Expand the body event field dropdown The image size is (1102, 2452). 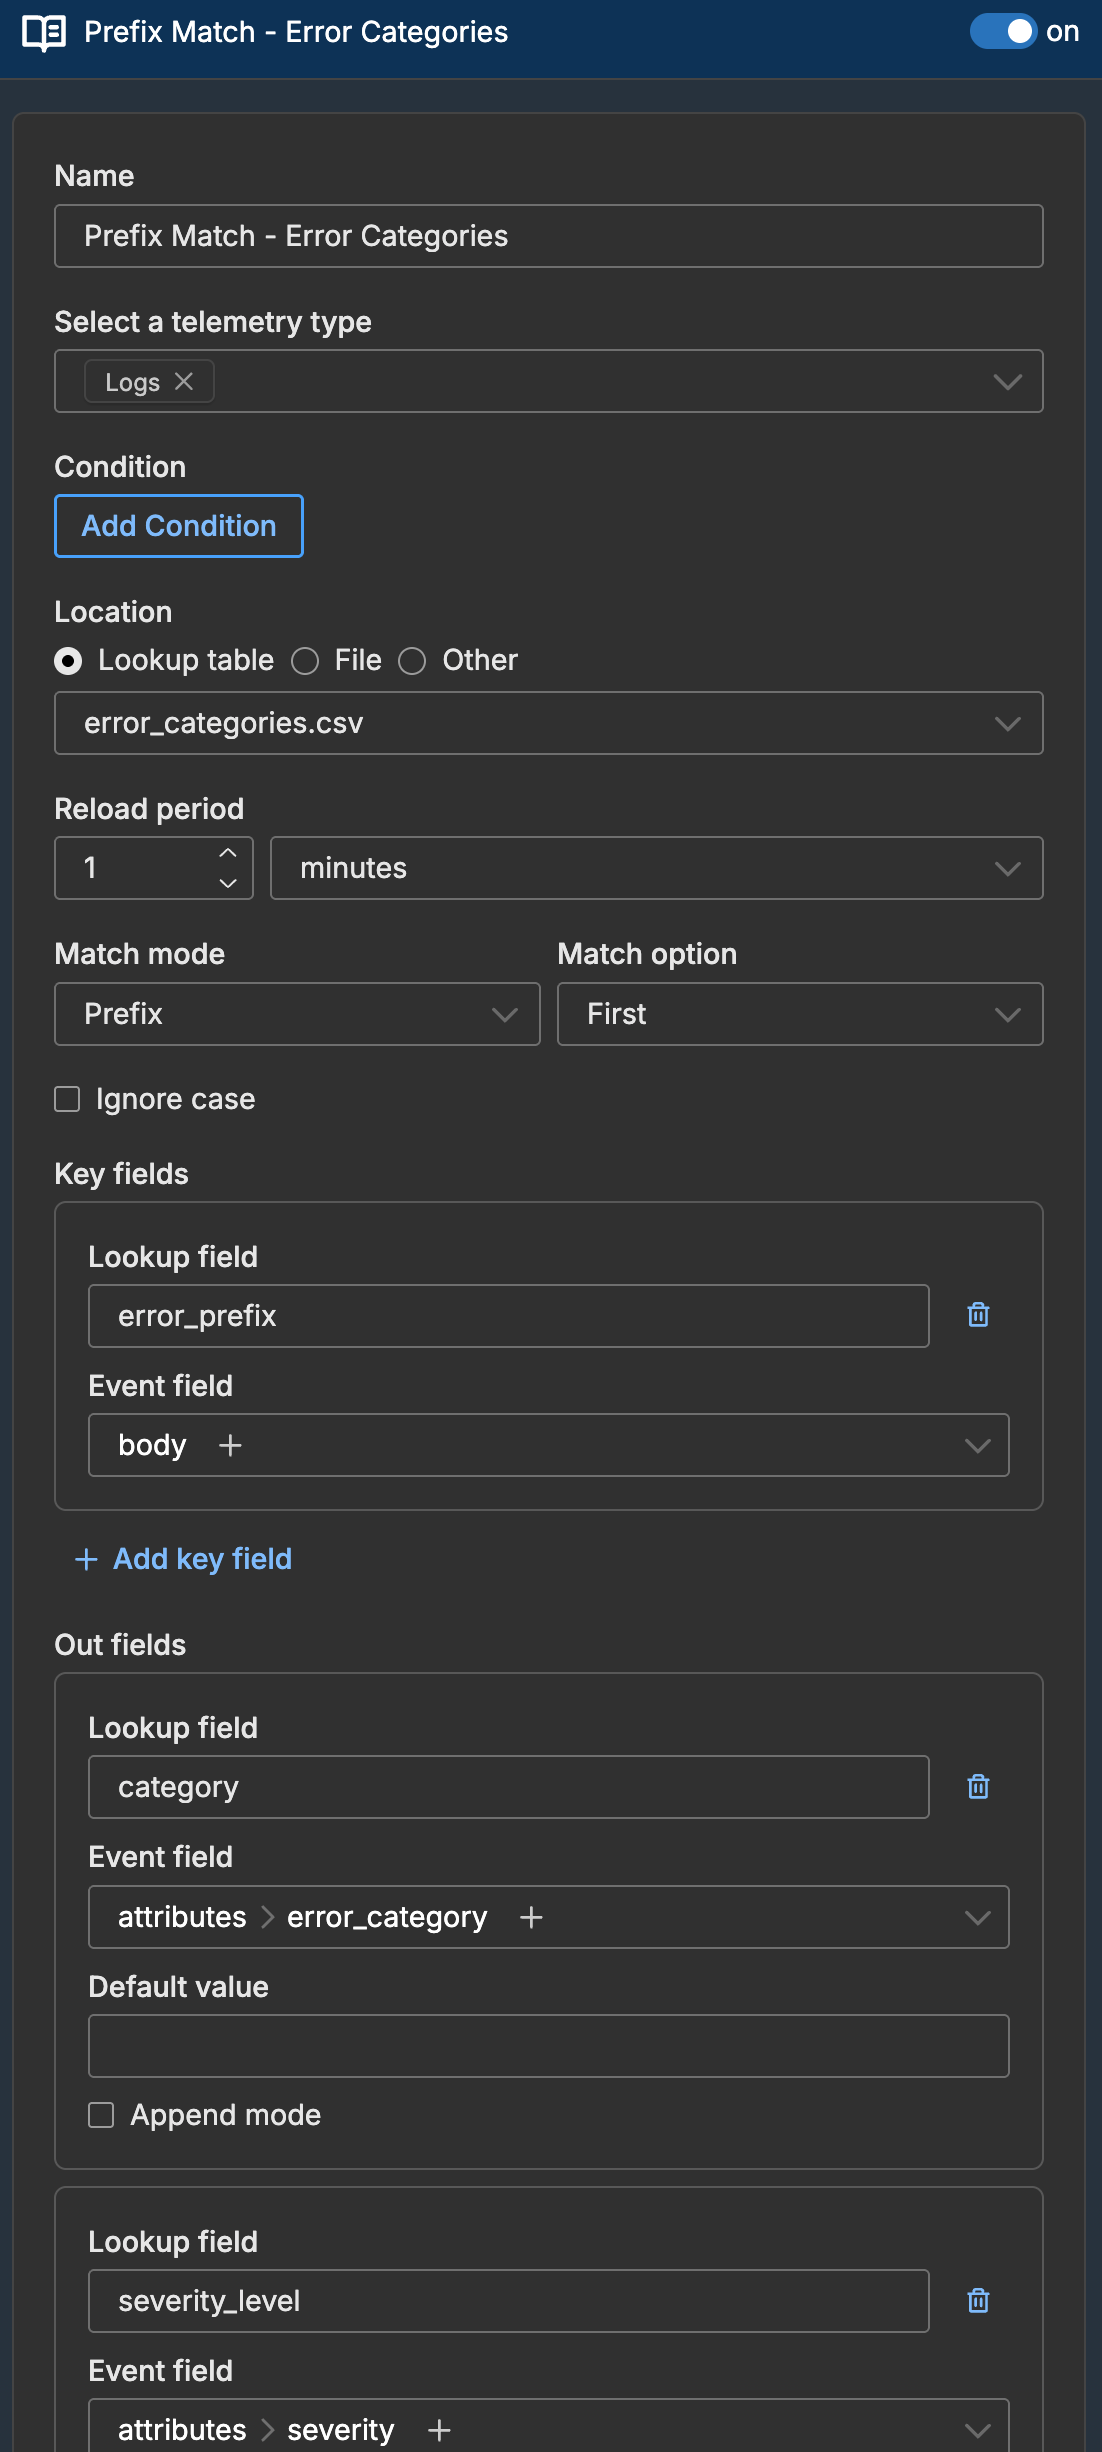[977, 1446]
